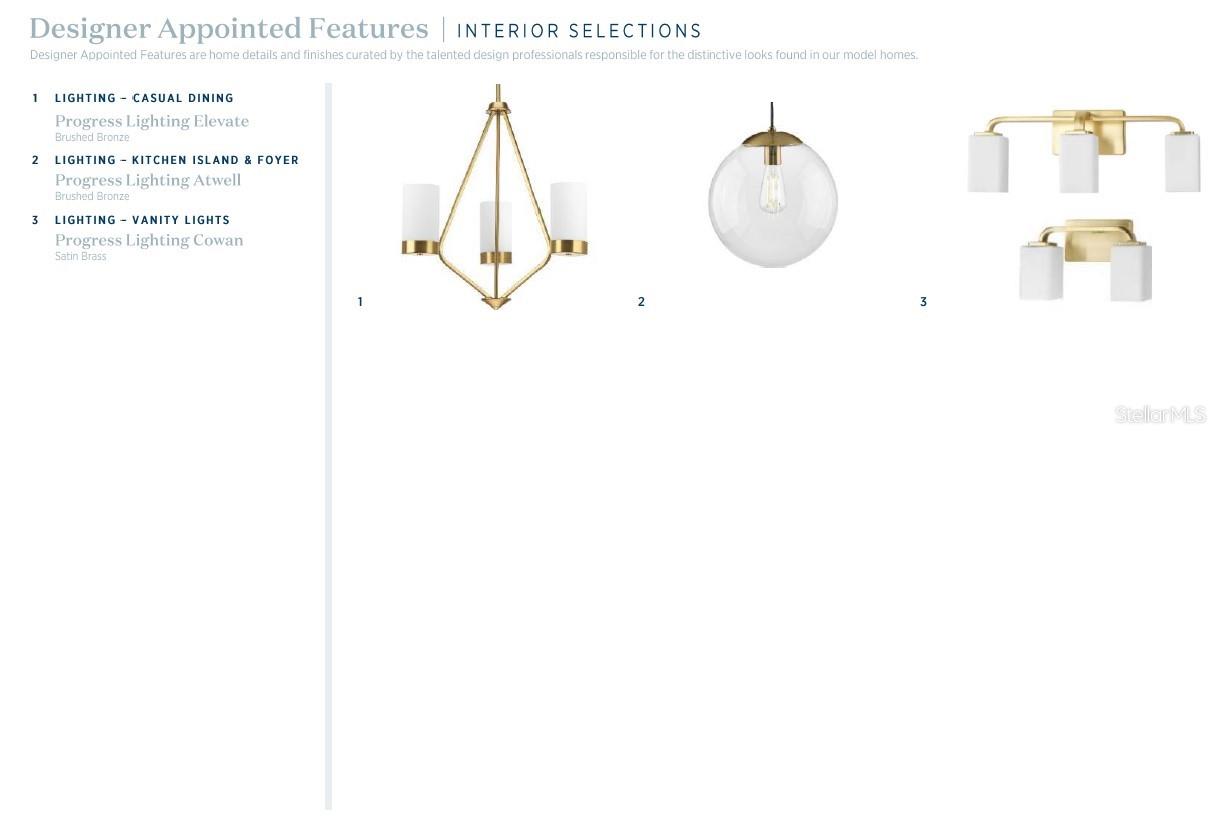Click the number 1 label beside the chandelier
This screenshot has width=1210, height=829.
click(360, 301)
